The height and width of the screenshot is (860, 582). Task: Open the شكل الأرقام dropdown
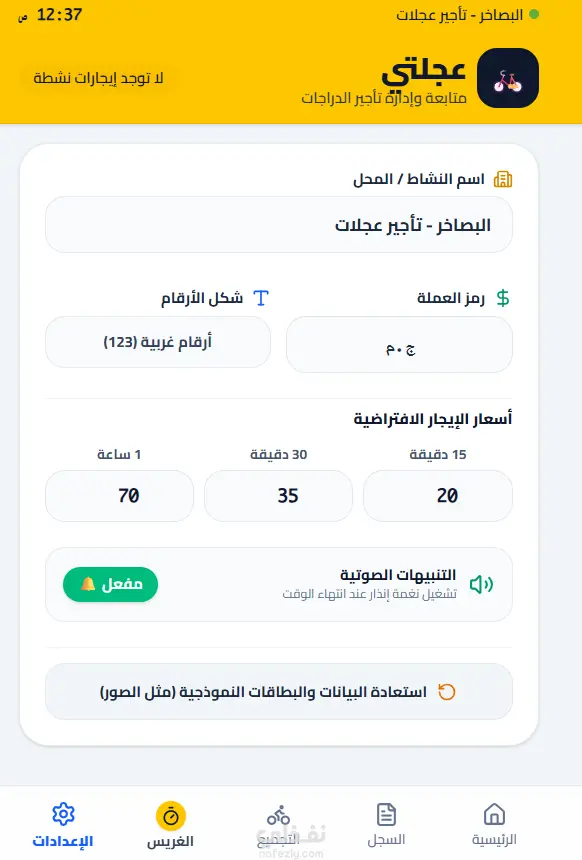(x=158, y=342)
